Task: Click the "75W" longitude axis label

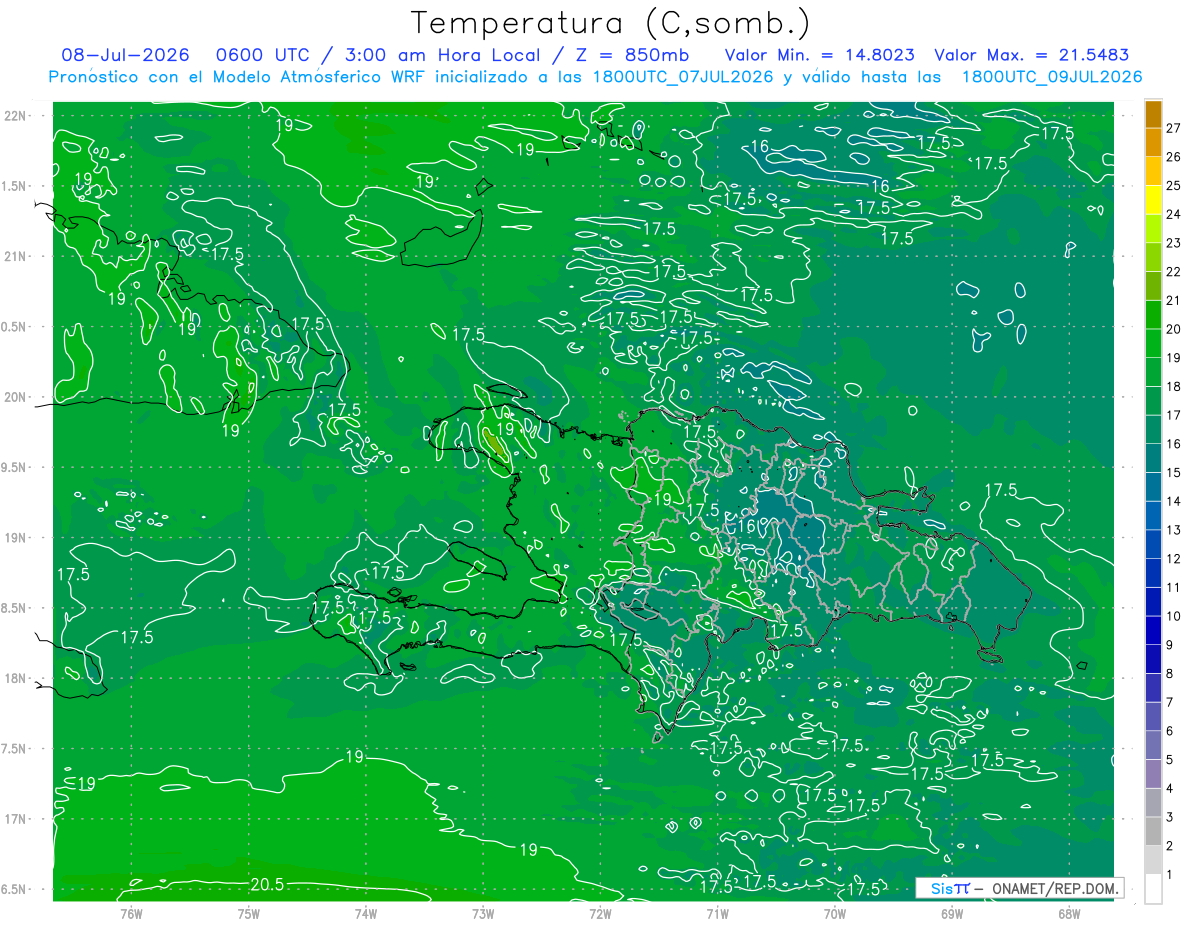Action: click(x=249, y=914)
